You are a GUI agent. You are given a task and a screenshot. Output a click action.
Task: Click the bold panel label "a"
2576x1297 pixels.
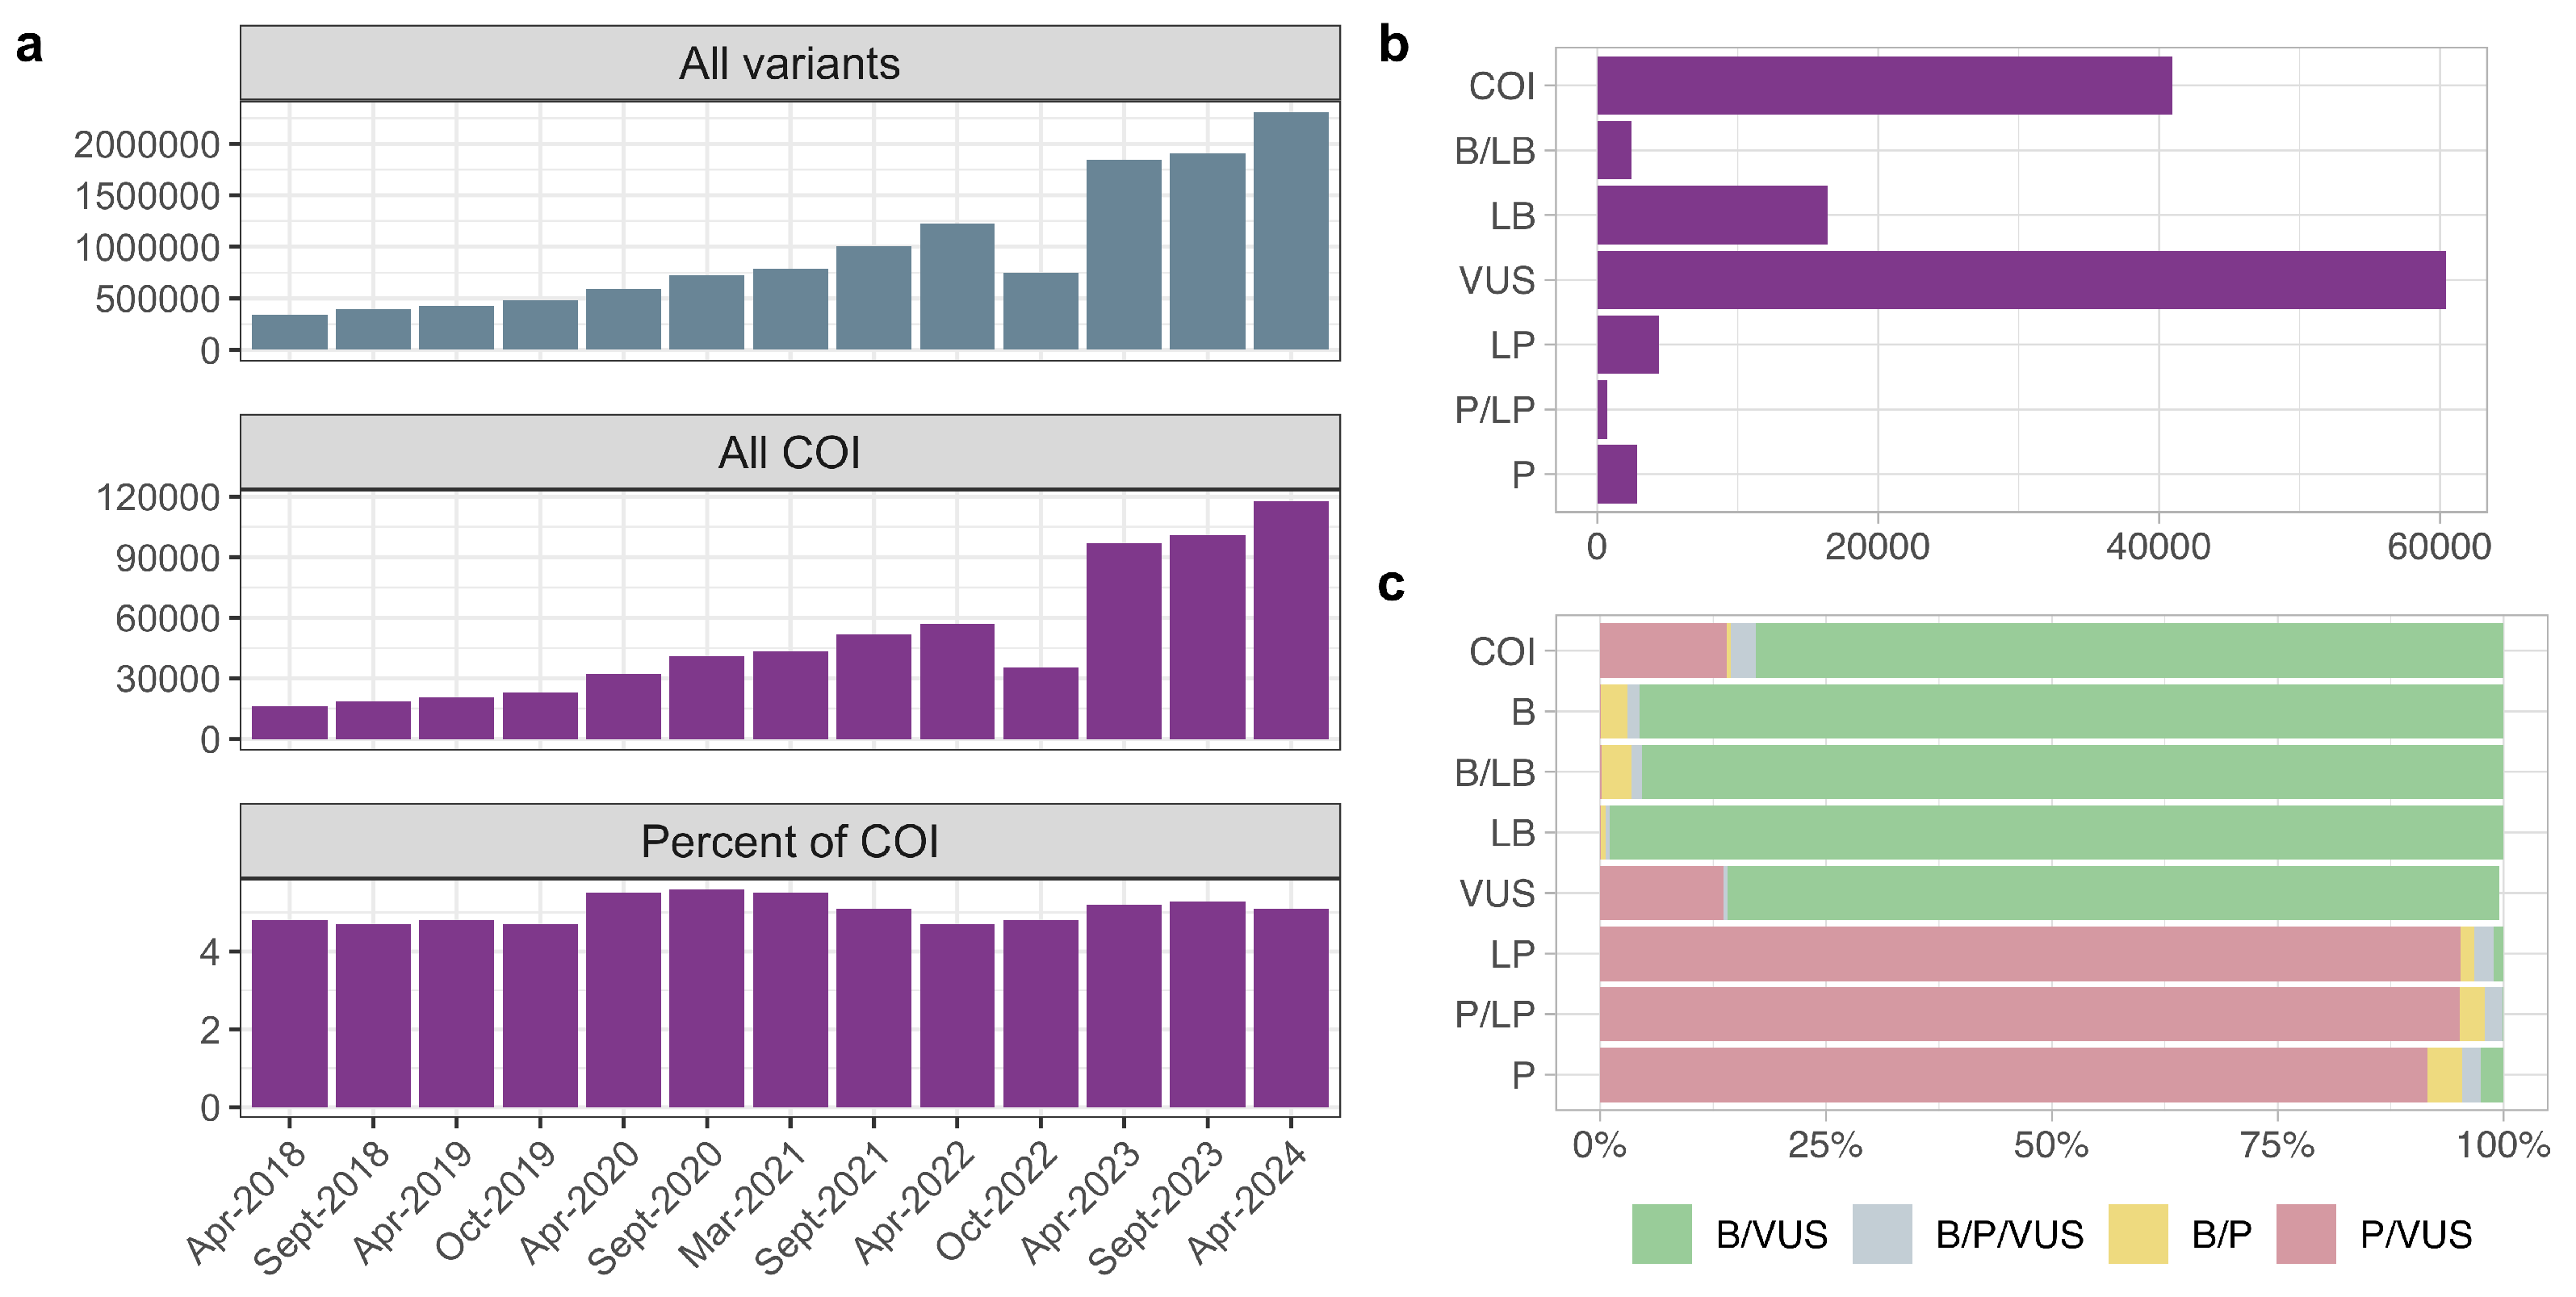pyautogui.click(x=29, y=46)
